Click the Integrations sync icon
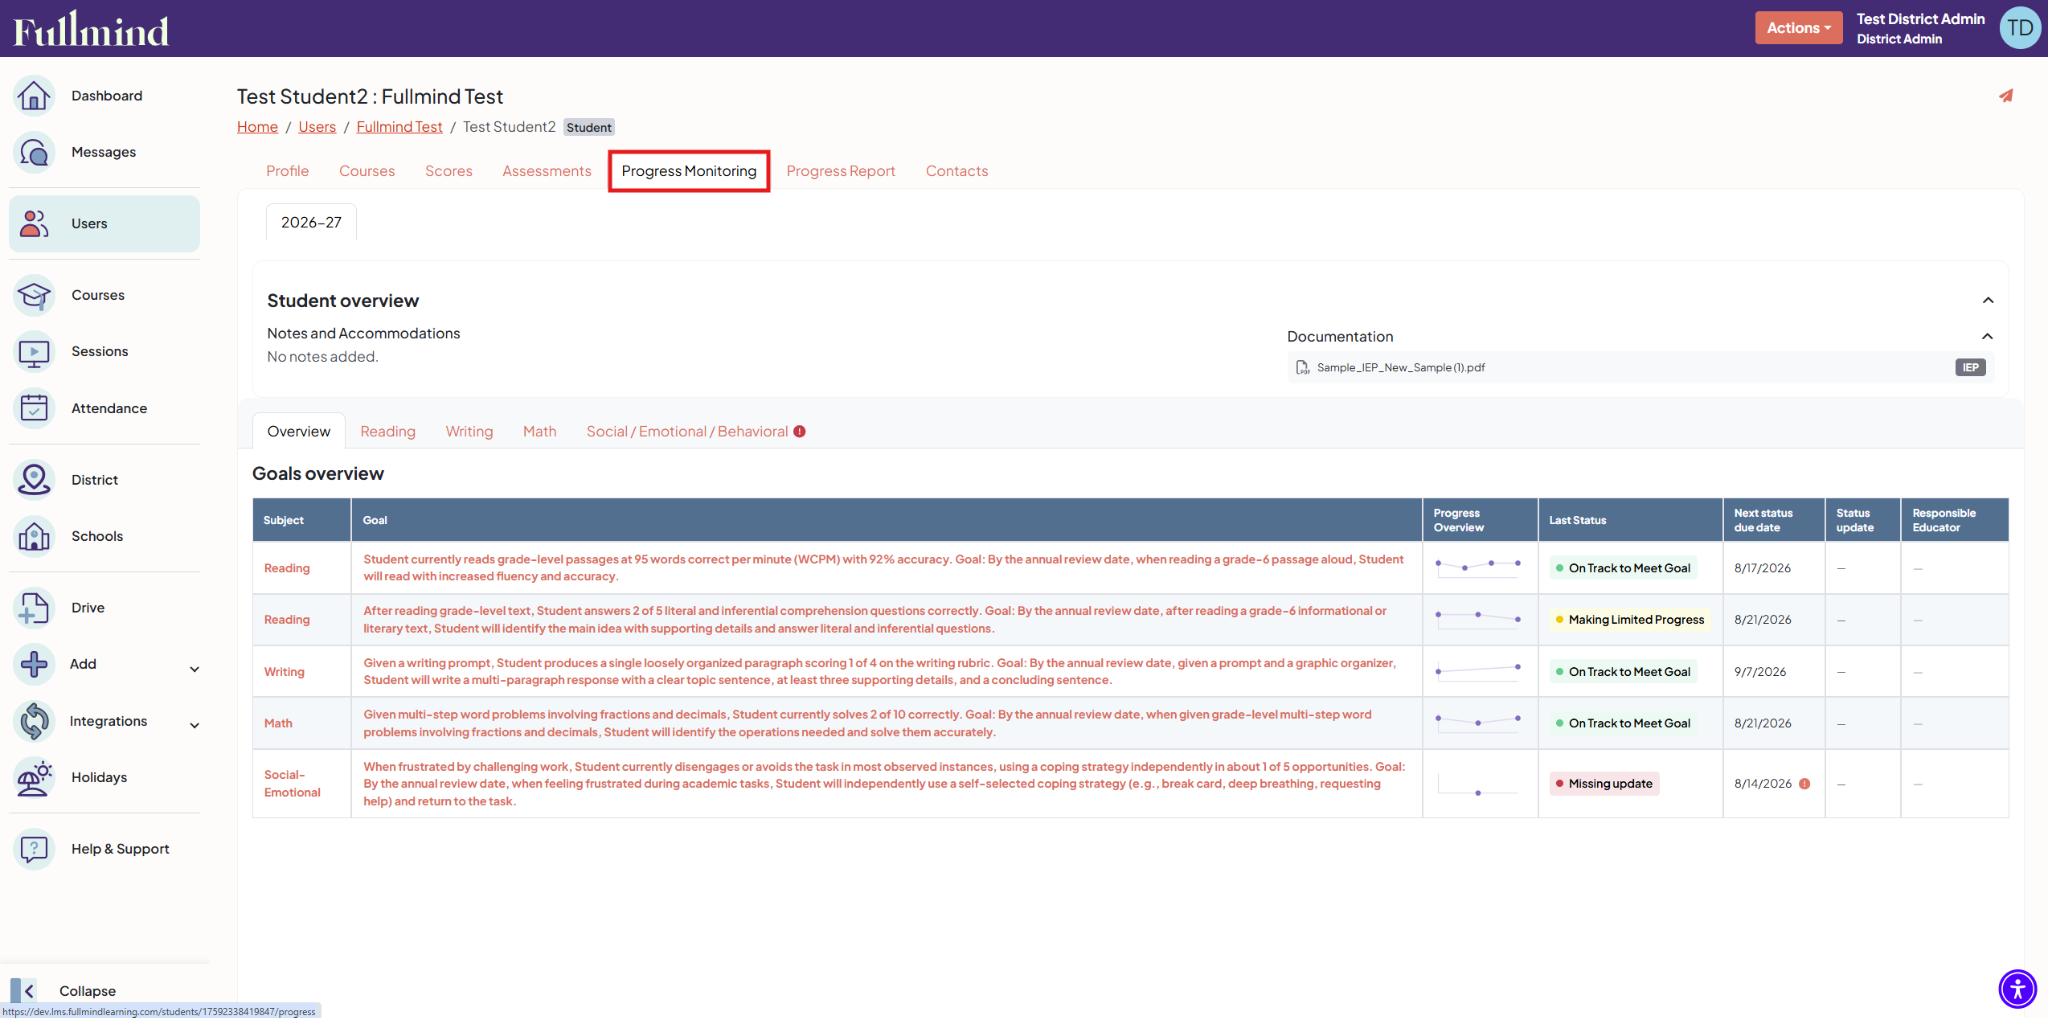This screenshot has width=2048, height=1018. pyautogui.click(x=34, y=721)
